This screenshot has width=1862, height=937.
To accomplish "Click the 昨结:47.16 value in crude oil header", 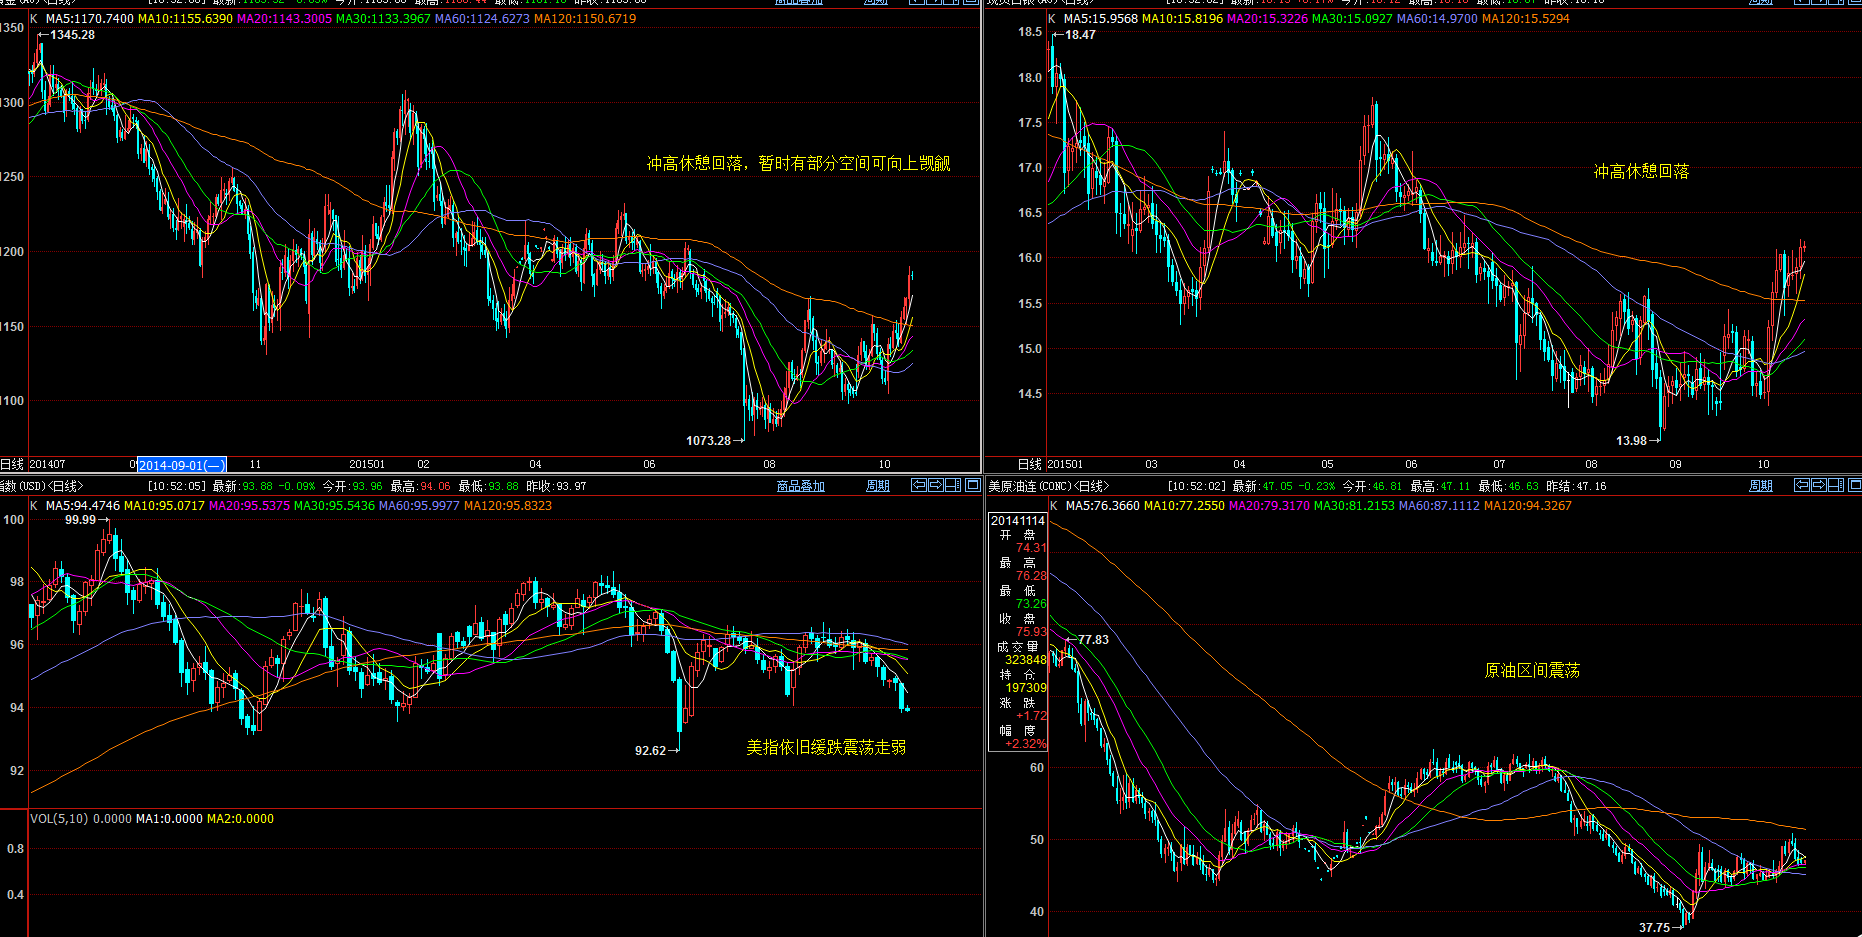I will tap(1576, 486).
